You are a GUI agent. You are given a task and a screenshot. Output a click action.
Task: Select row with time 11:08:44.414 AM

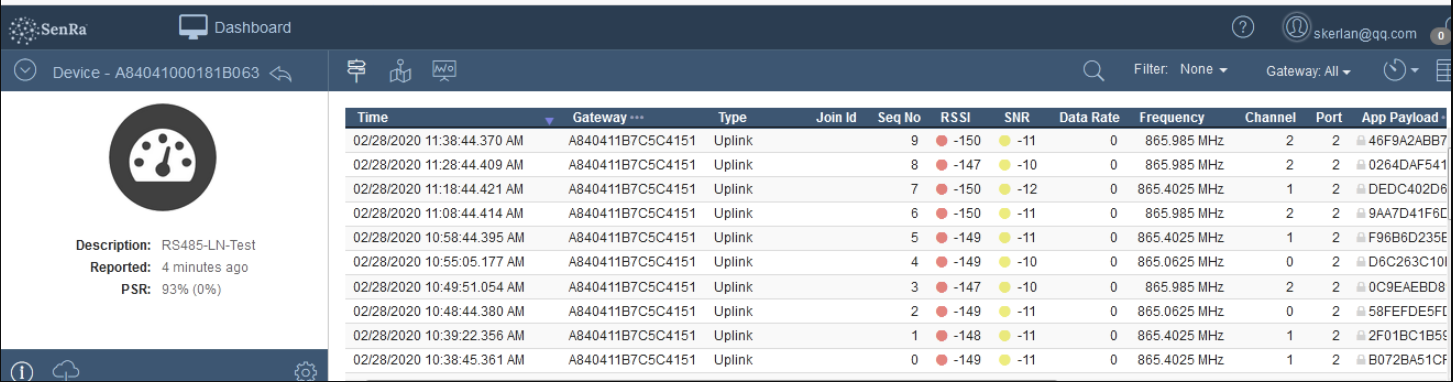pyautogui.click(x=898, y=214)
